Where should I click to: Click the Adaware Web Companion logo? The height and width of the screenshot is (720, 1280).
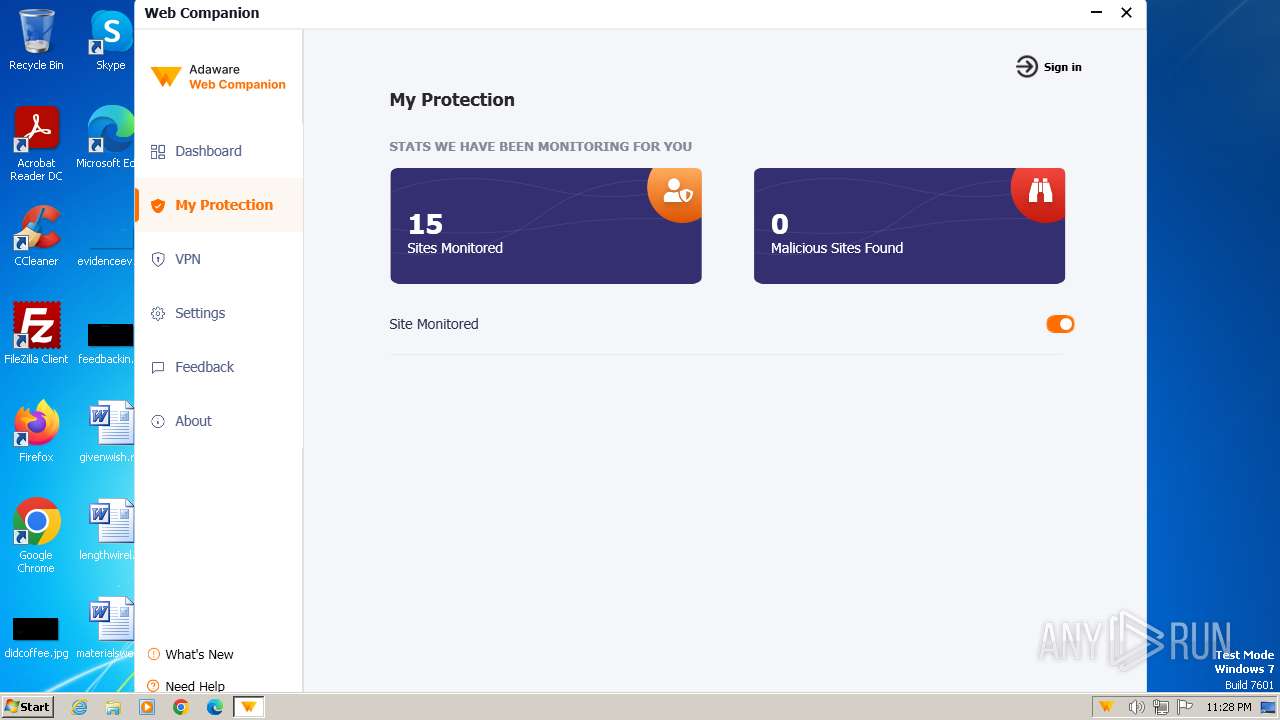pos(218,77)
